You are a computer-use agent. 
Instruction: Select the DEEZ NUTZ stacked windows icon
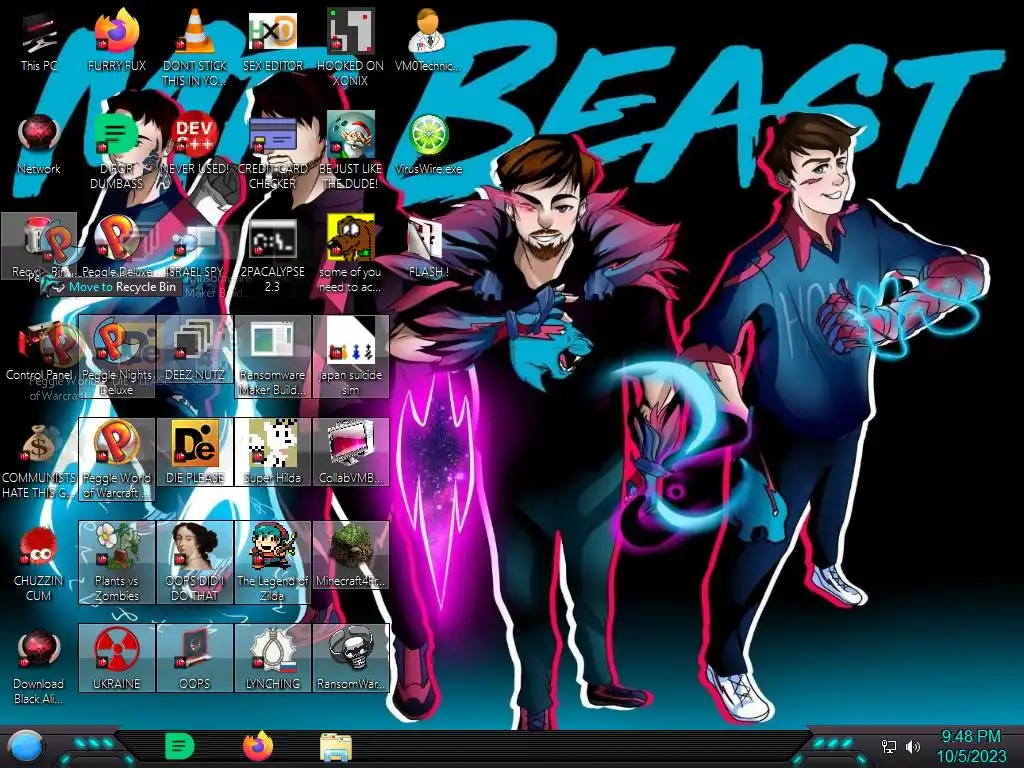(x=195, y=349)
